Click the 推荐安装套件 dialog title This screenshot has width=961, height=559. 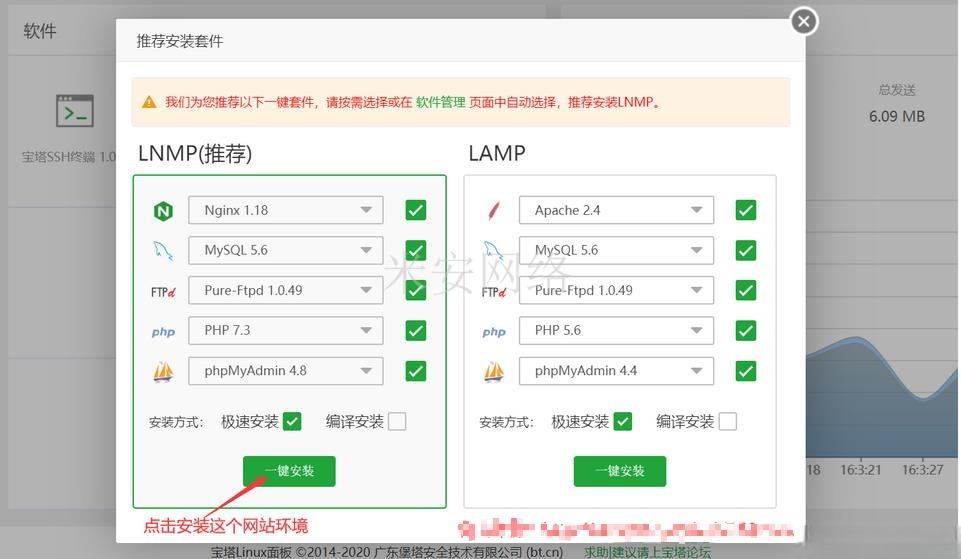[180, 41]
